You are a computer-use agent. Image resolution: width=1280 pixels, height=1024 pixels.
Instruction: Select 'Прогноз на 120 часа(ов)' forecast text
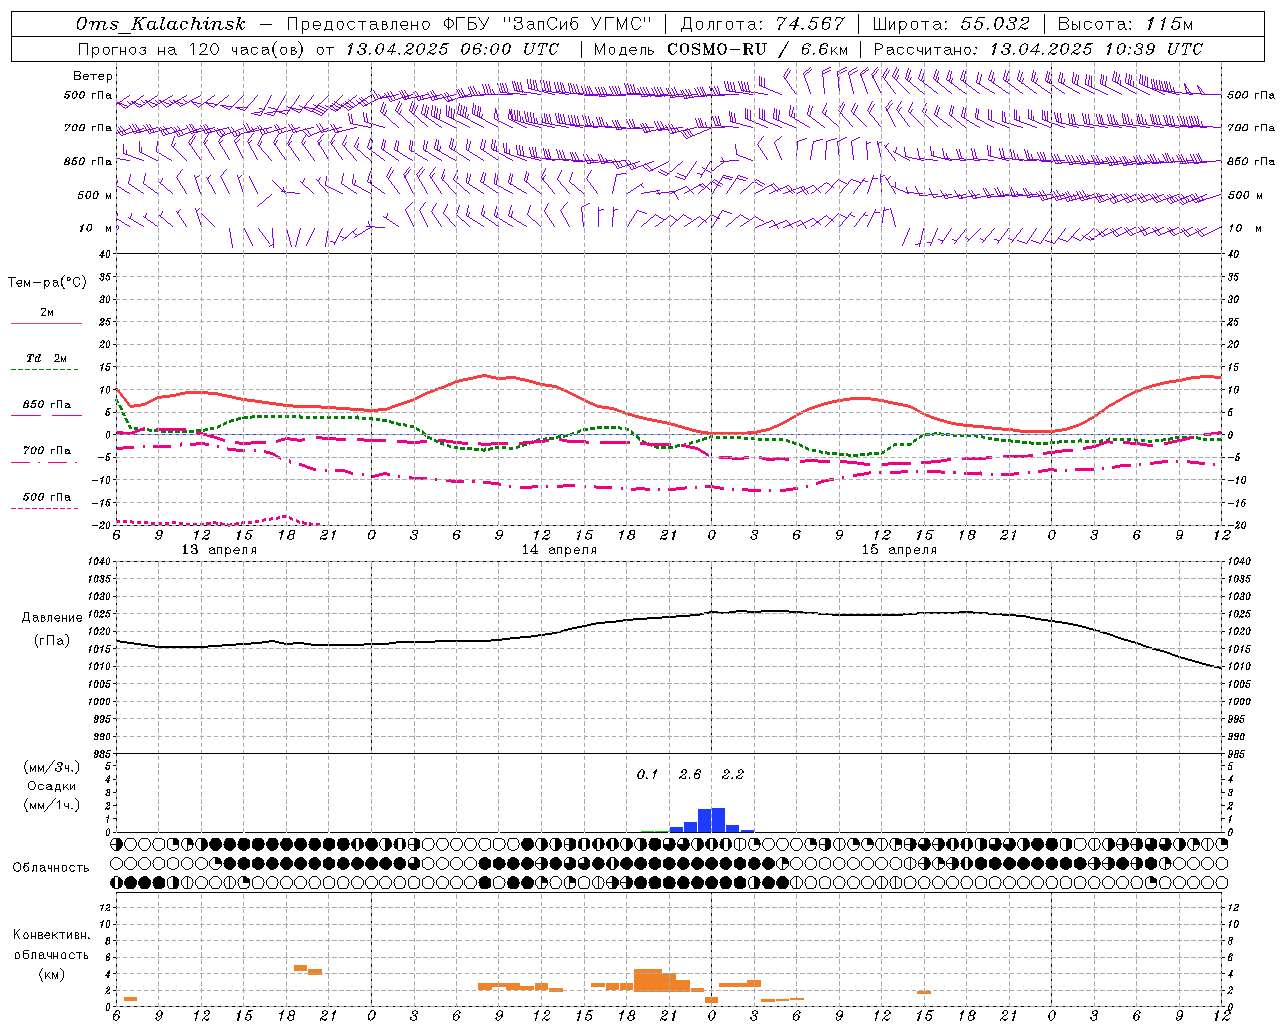coord(192,49)
